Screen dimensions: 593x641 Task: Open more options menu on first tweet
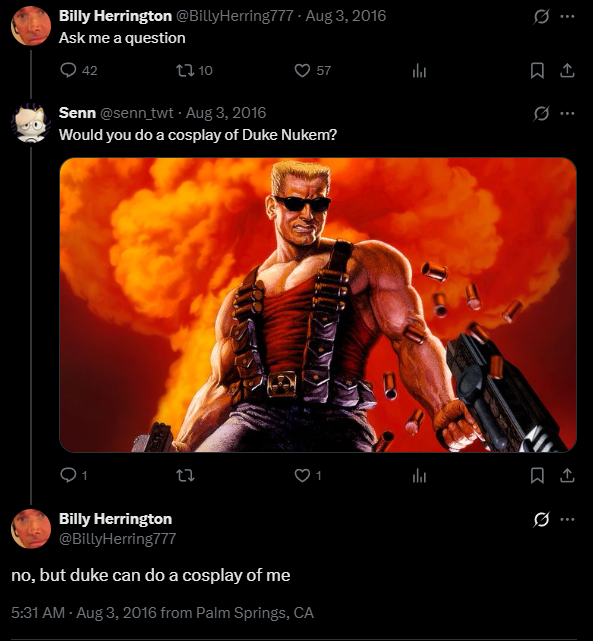(567, 17)
